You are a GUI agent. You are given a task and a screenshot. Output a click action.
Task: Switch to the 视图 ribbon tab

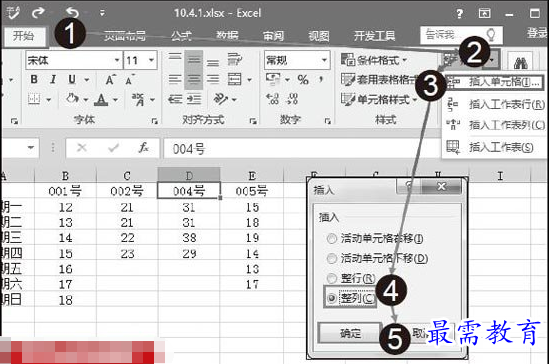[319, 35]
